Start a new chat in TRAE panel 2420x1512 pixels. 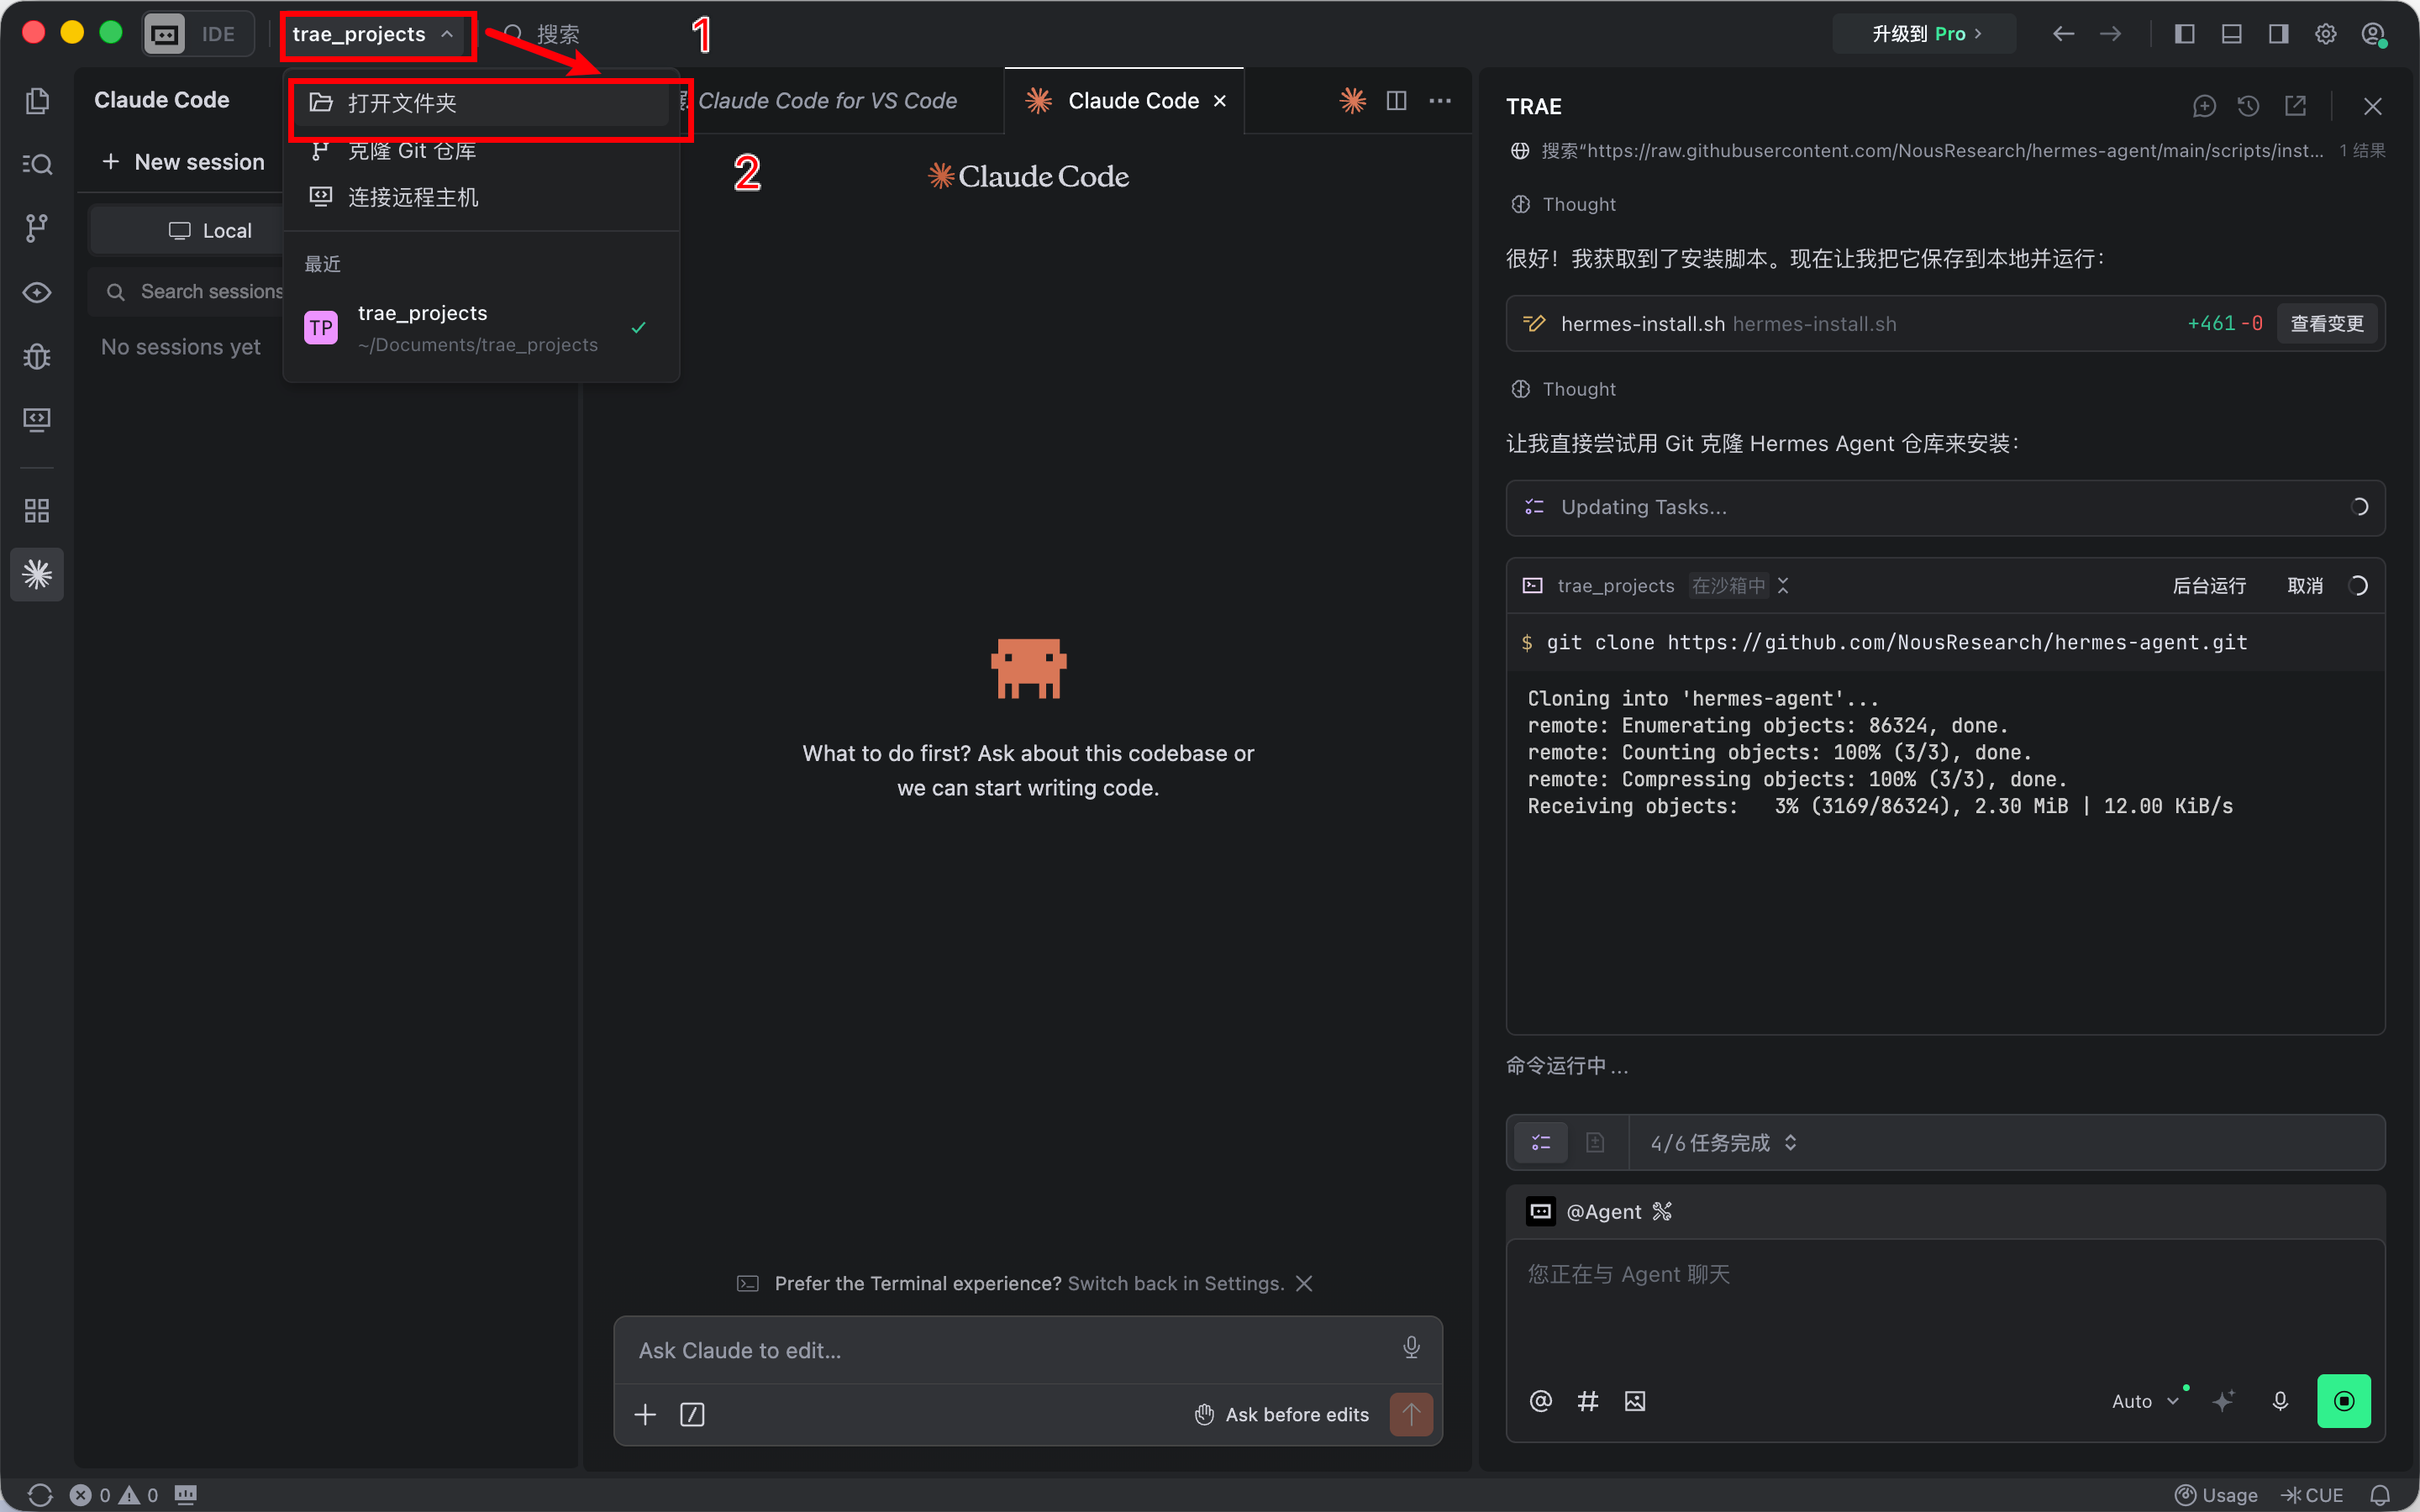tap(2204, 106)
